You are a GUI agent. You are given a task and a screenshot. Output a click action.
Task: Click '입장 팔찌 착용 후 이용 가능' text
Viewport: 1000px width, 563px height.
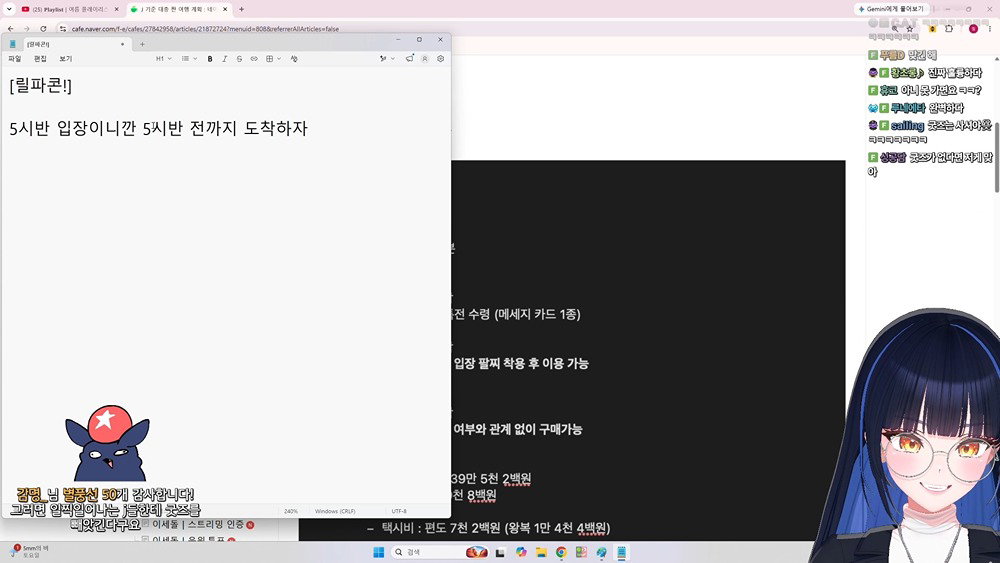(x=521, y=363)
